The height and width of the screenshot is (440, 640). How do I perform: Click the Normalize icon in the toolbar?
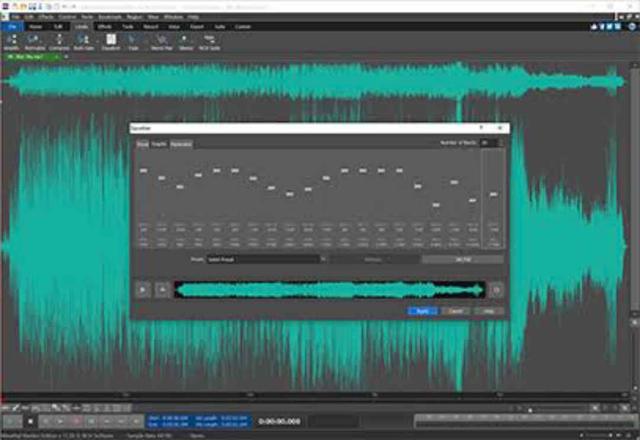(36, 41)
